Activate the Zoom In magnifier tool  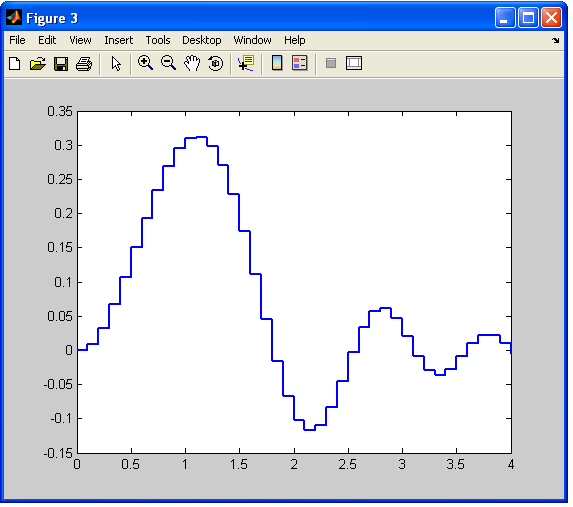click(x=145, y=63)
